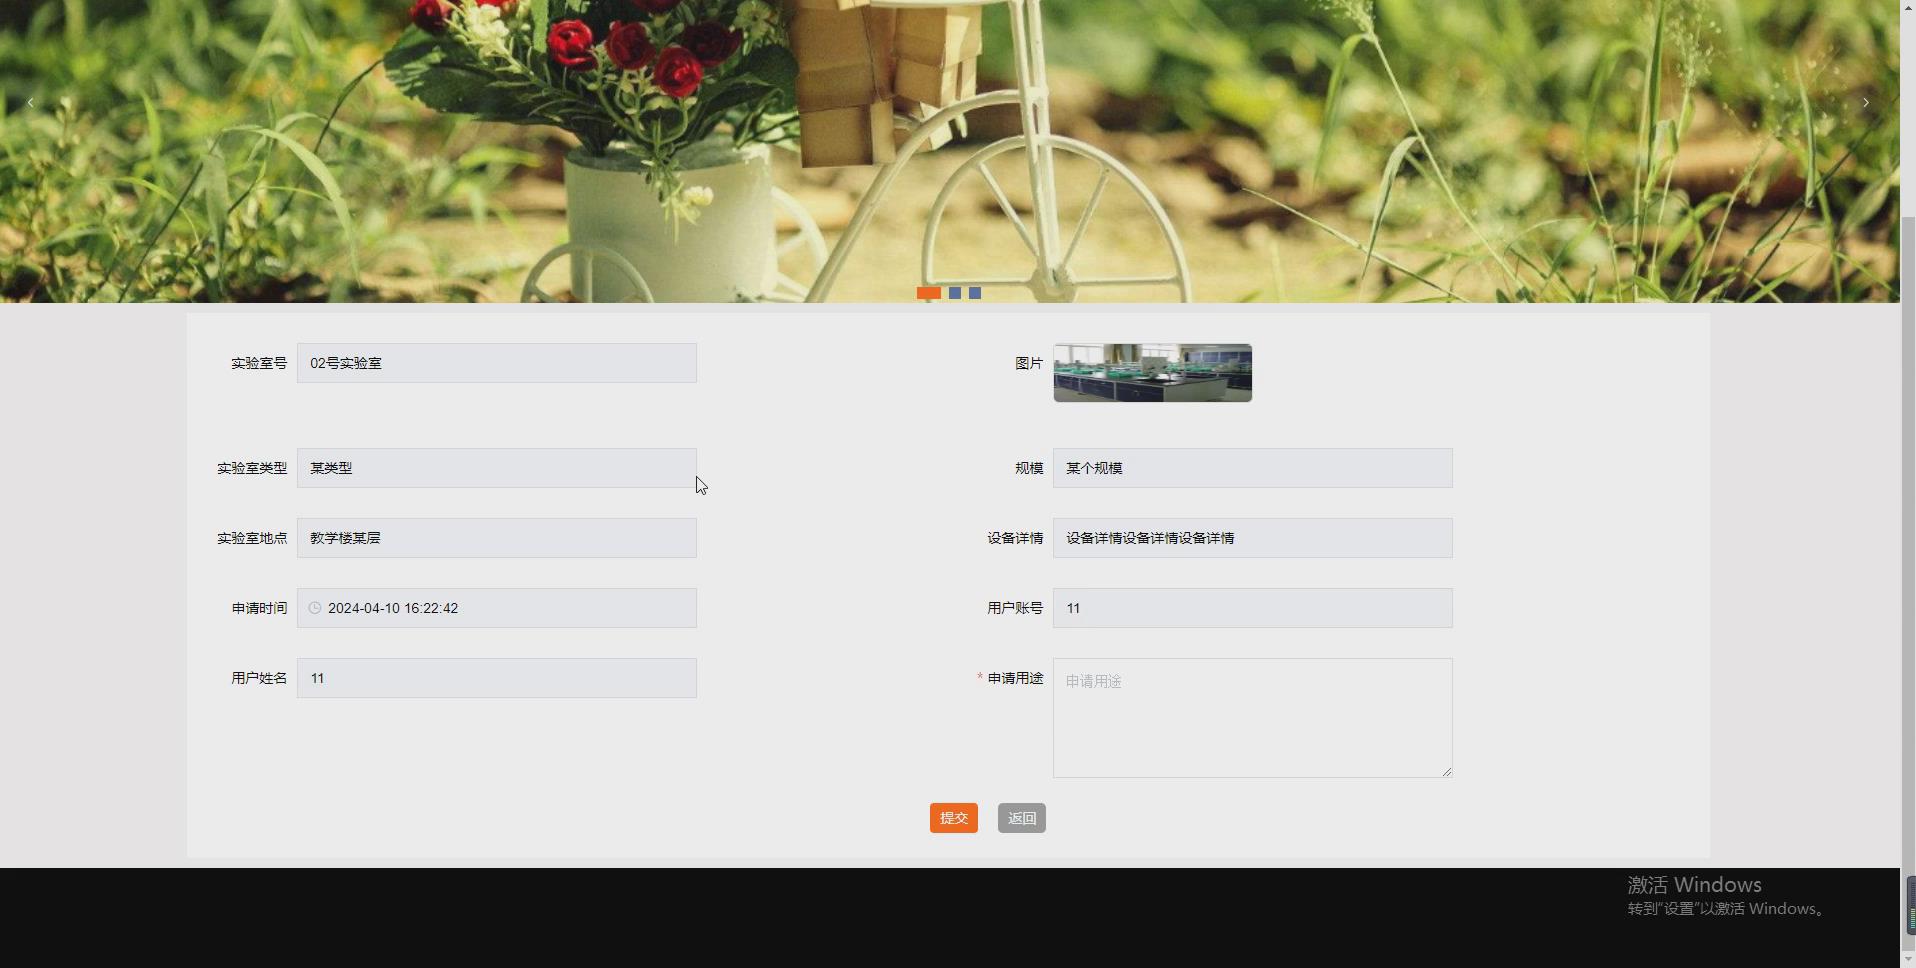Viewport: 1916px width, 968px height.
Task: Select the second carousel indicator dot
Action: 955,292
